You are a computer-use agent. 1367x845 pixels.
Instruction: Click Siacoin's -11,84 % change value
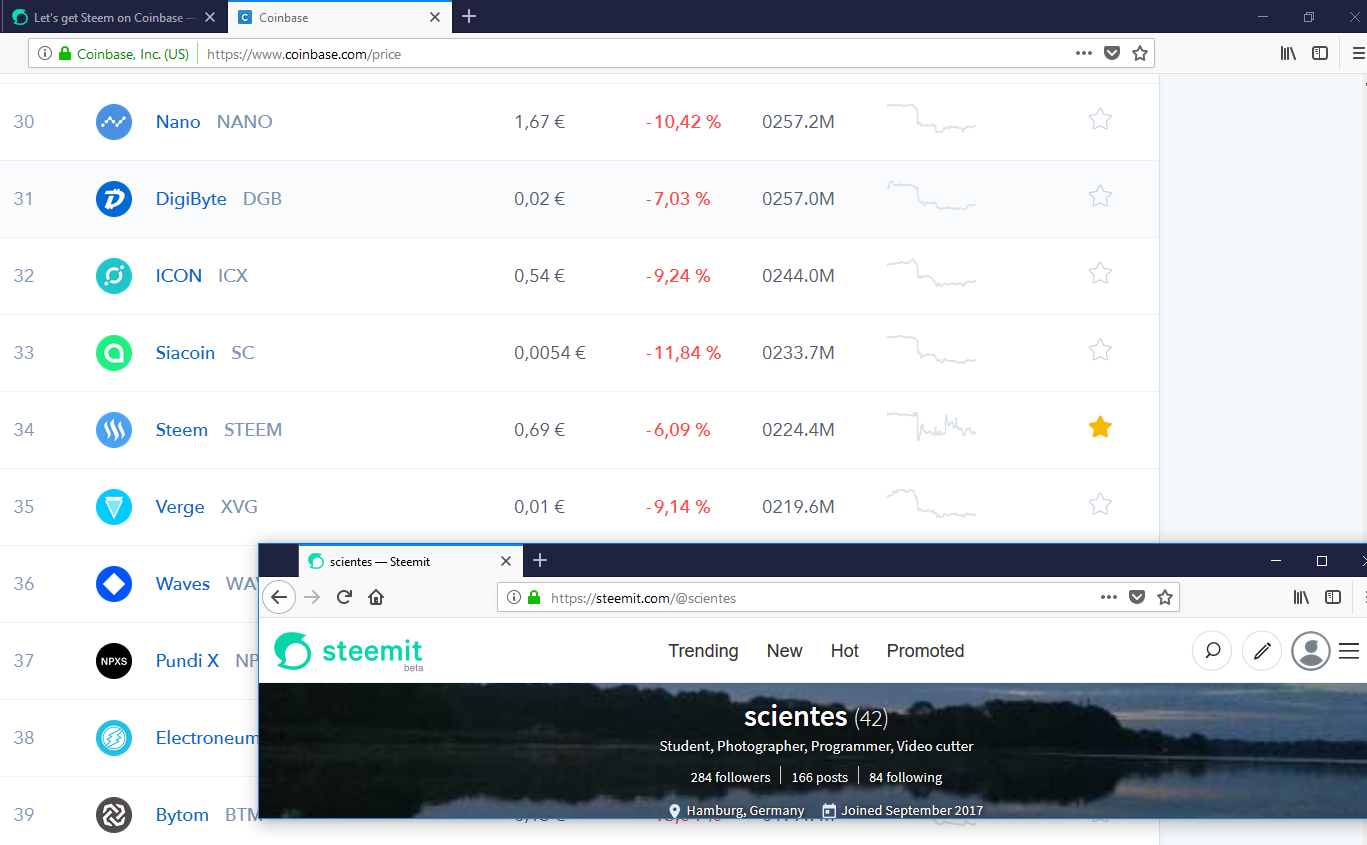click(x=683, y=353)
